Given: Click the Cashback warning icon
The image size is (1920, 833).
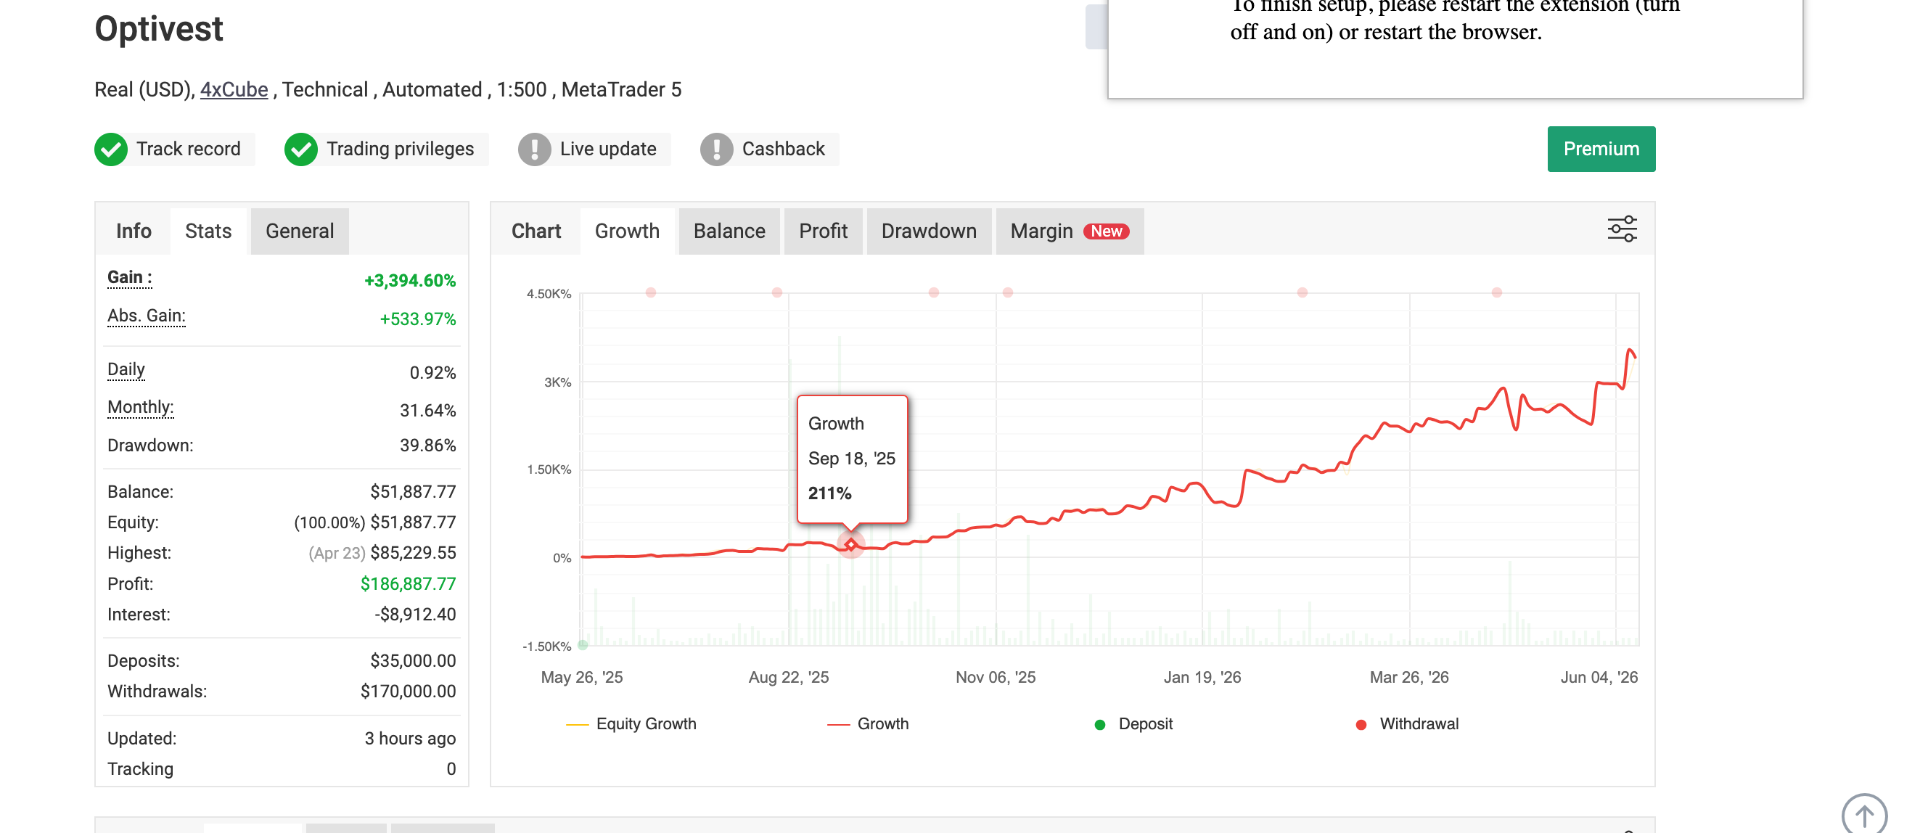Looking at the screenshot, I should pos(717,149).
